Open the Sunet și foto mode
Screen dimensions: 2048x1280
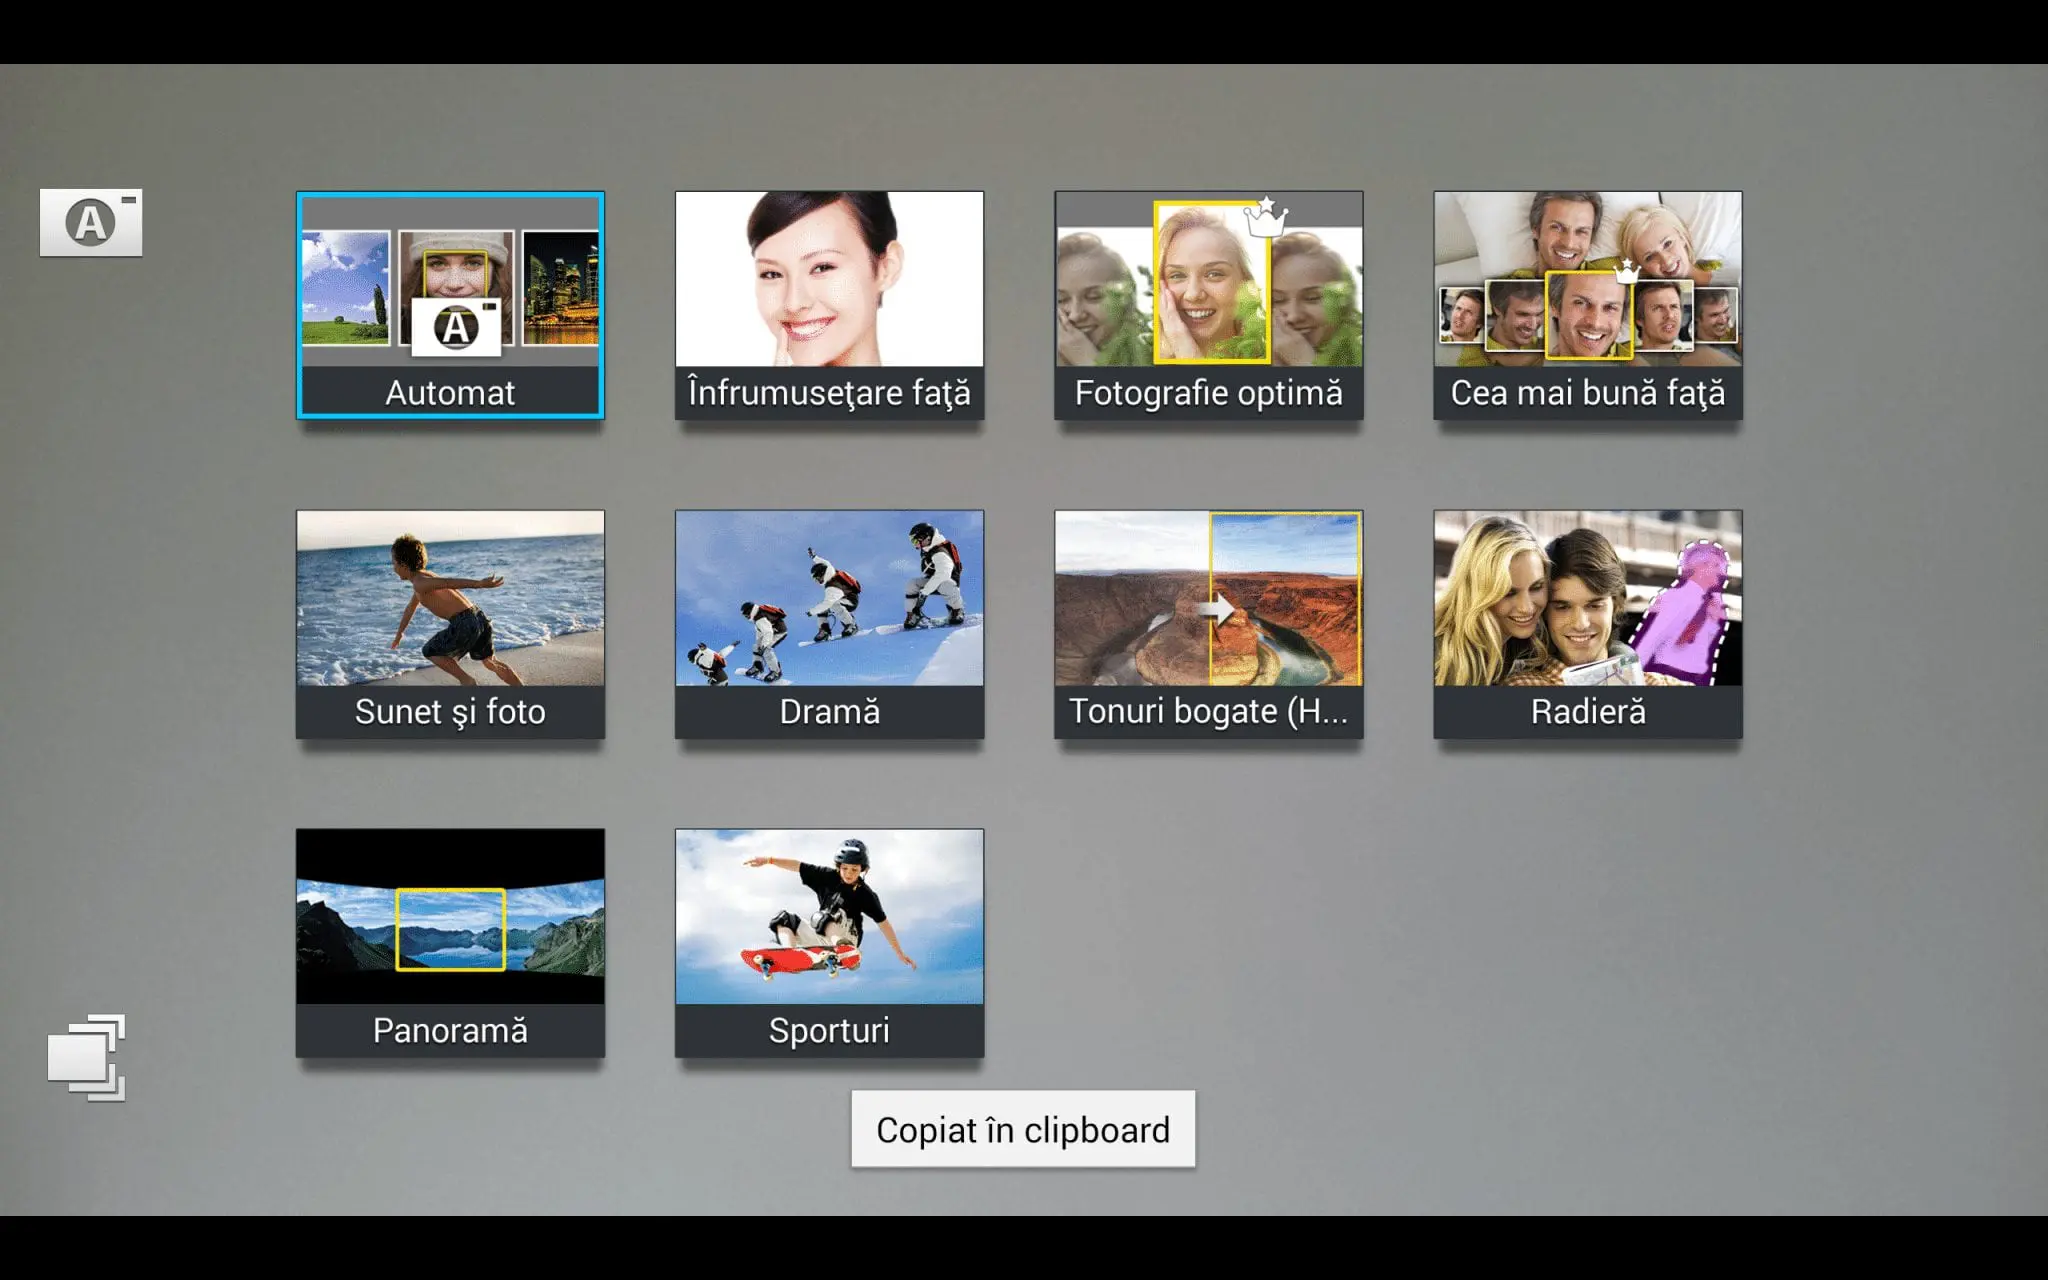(450, 624)
